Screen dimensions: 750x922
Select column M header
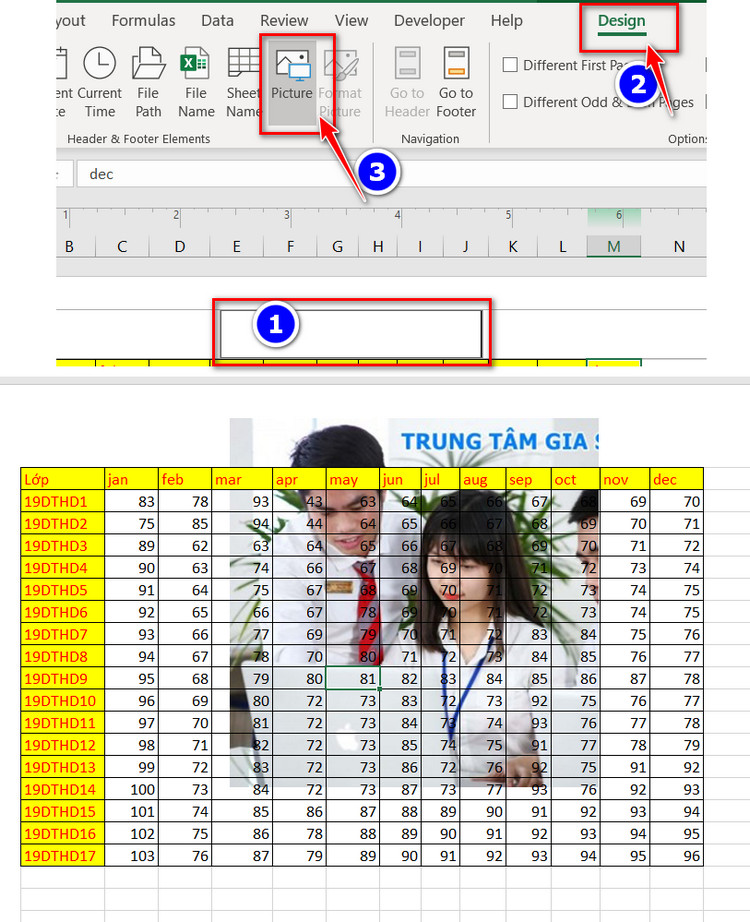(614, 246)
